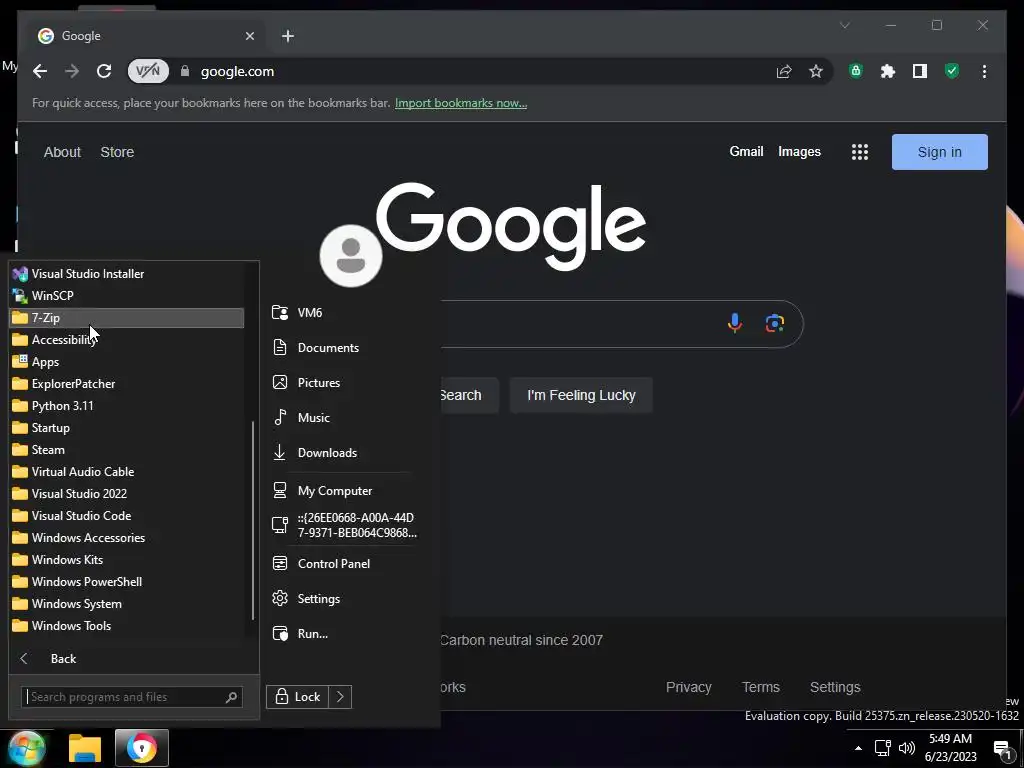Click the I'm Feeling Lucky button
The height and width of the screenshot is (768, 1024).
coord(581,395)
